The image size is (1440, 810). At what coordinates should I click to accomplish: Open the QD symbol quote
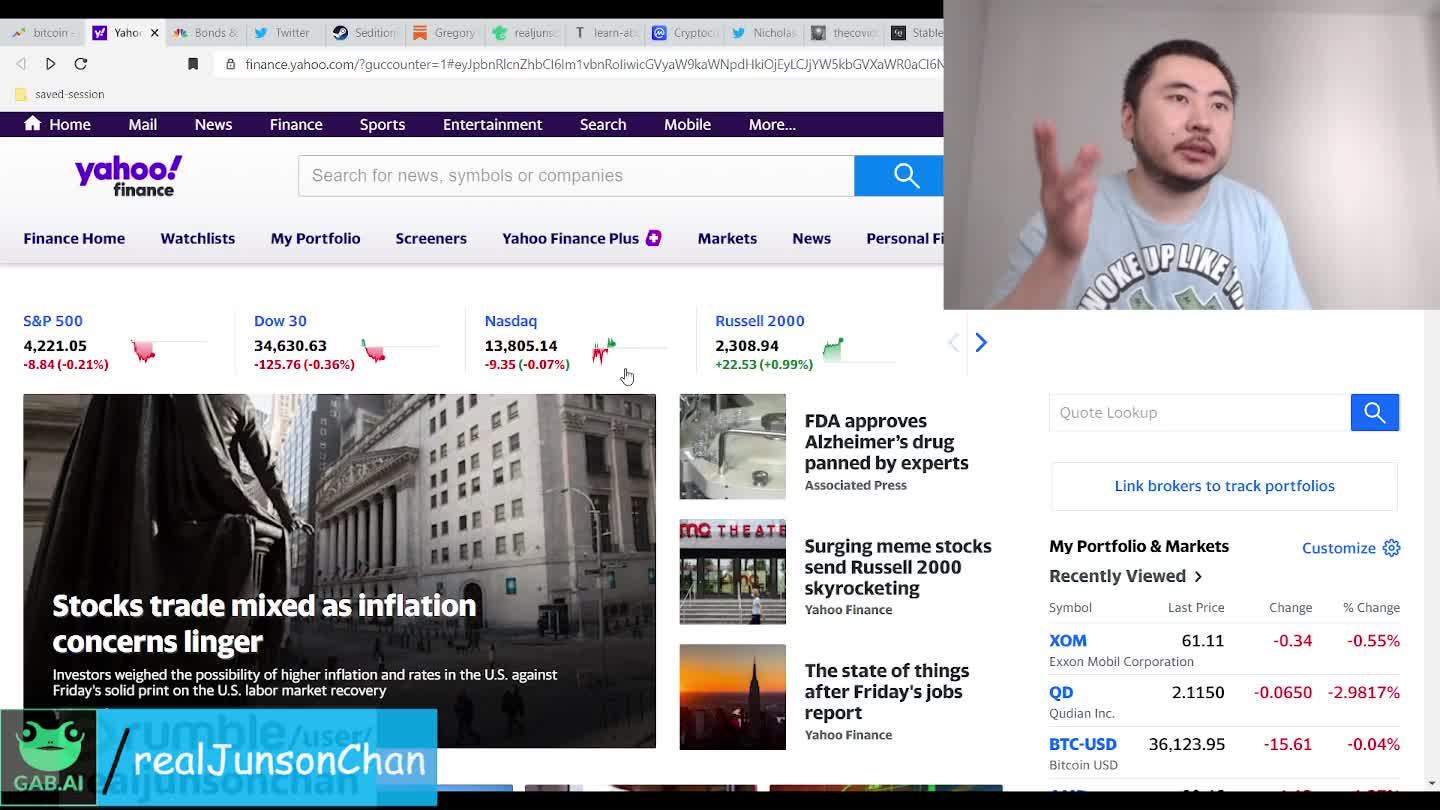(1061, 692)
